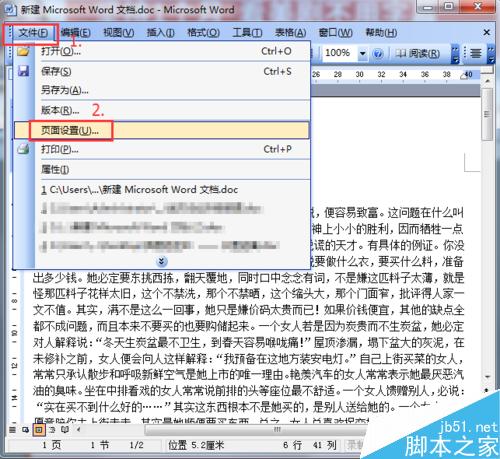Click the Ctrl+O shortcut label in File menu

[276, 51]
